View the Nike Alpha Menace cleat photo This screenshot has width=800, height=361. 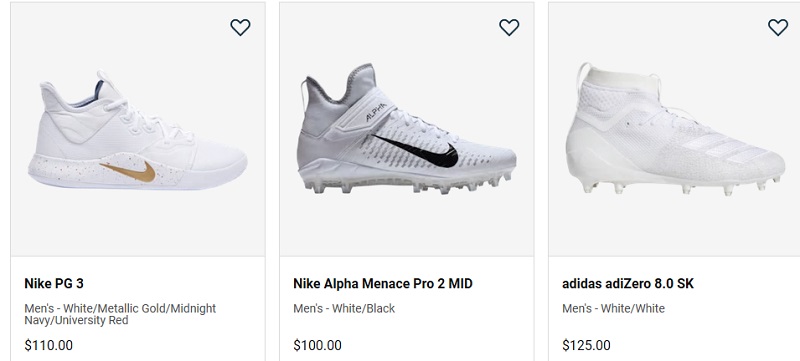pyautogui.click(x=407, y=128)
